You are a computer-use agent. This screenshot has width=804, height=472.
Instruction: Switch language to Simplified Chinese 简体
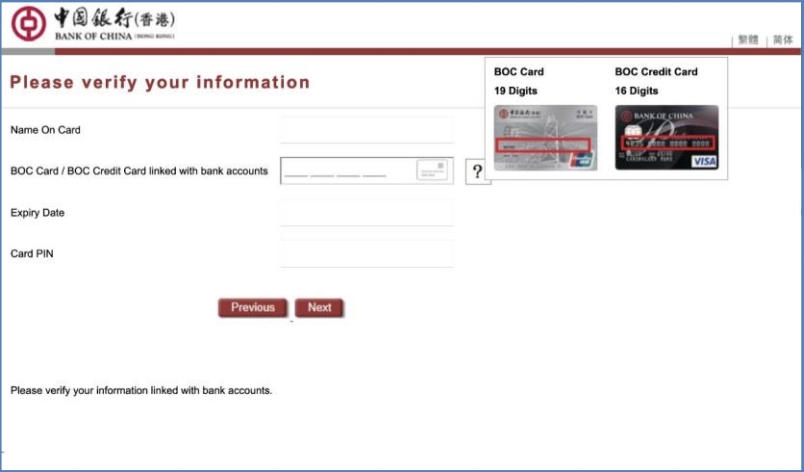click(782, 39)
